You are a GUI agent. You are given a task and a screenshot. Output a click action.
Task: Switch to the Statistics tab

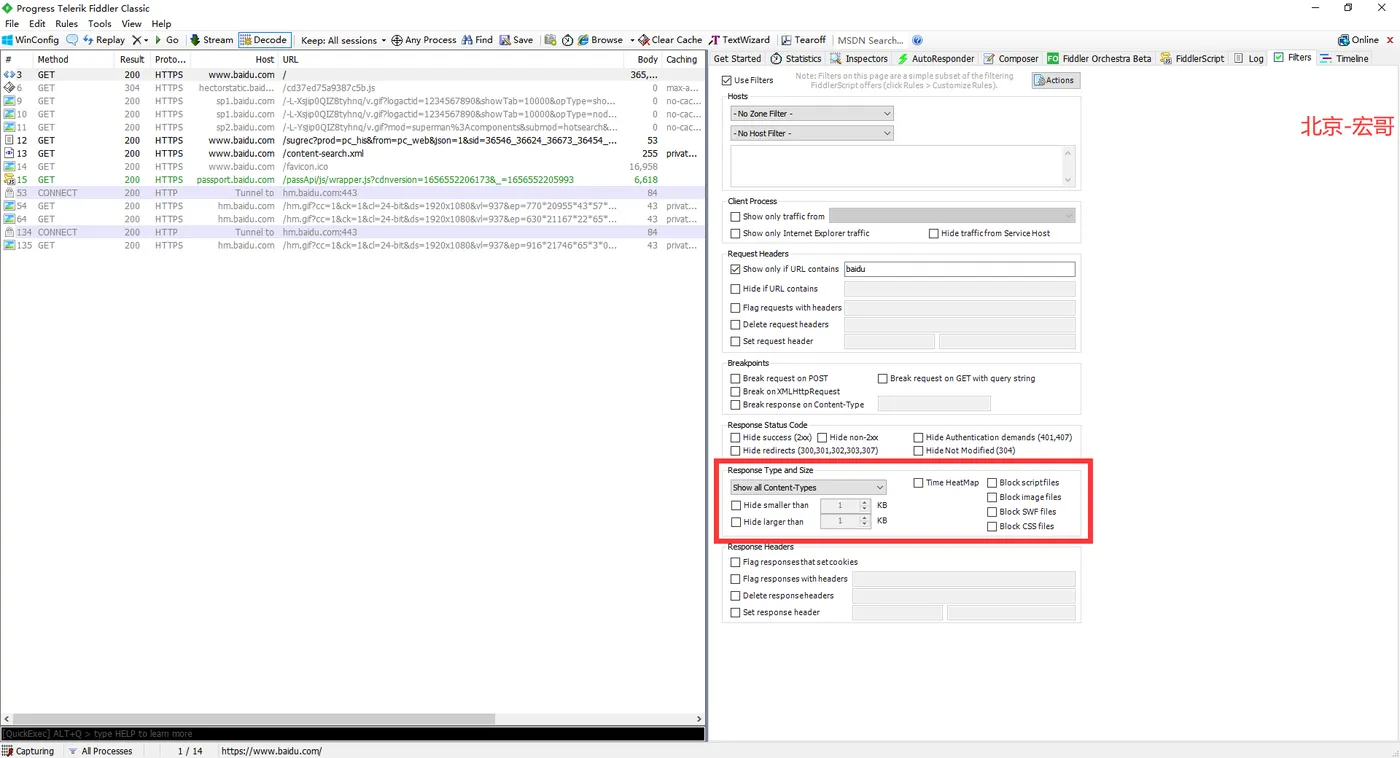(x=796, y=58)
